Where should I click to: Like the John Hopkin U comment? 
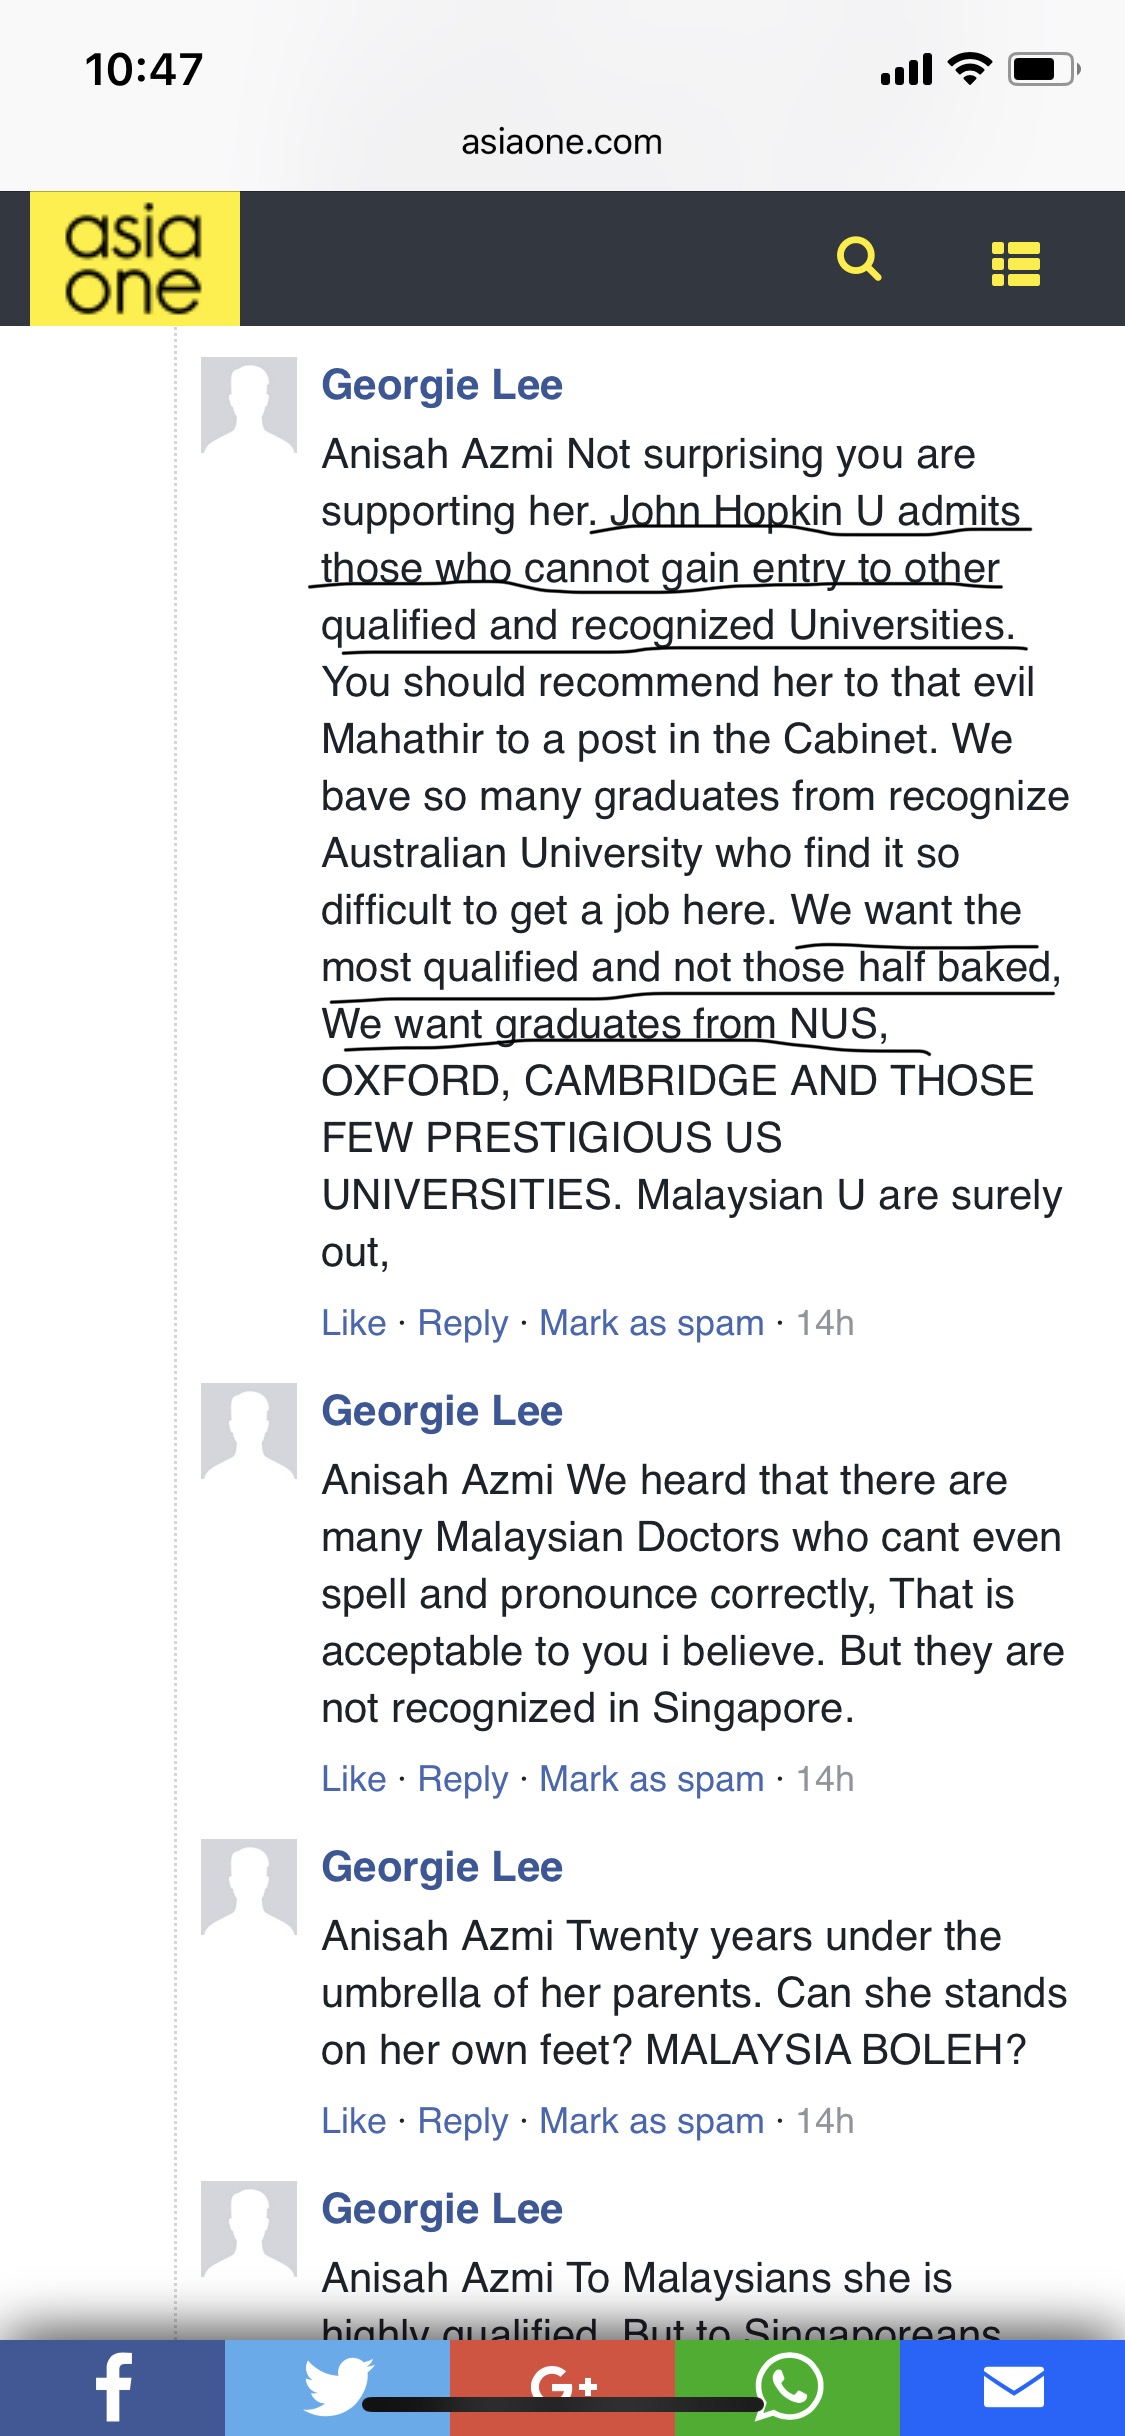point(353,1322)
